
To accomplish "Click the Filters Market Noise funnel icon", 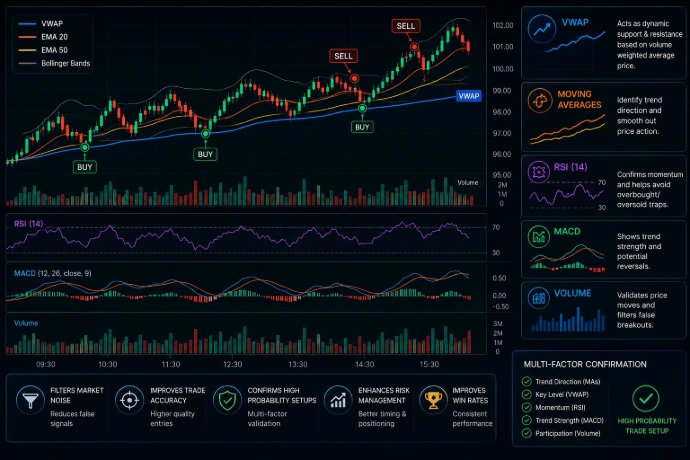I will 30,400.
